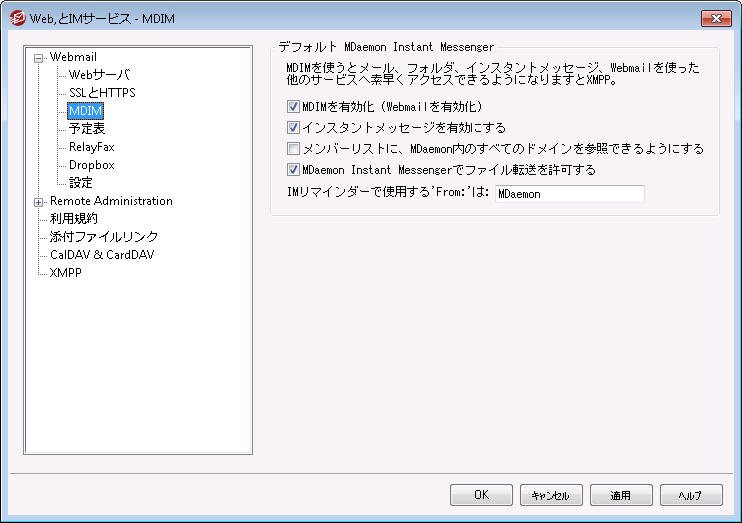The image size is (742, 523).
Task: Enable the all-domains member list checkbox
Action: tap(293, 149)
